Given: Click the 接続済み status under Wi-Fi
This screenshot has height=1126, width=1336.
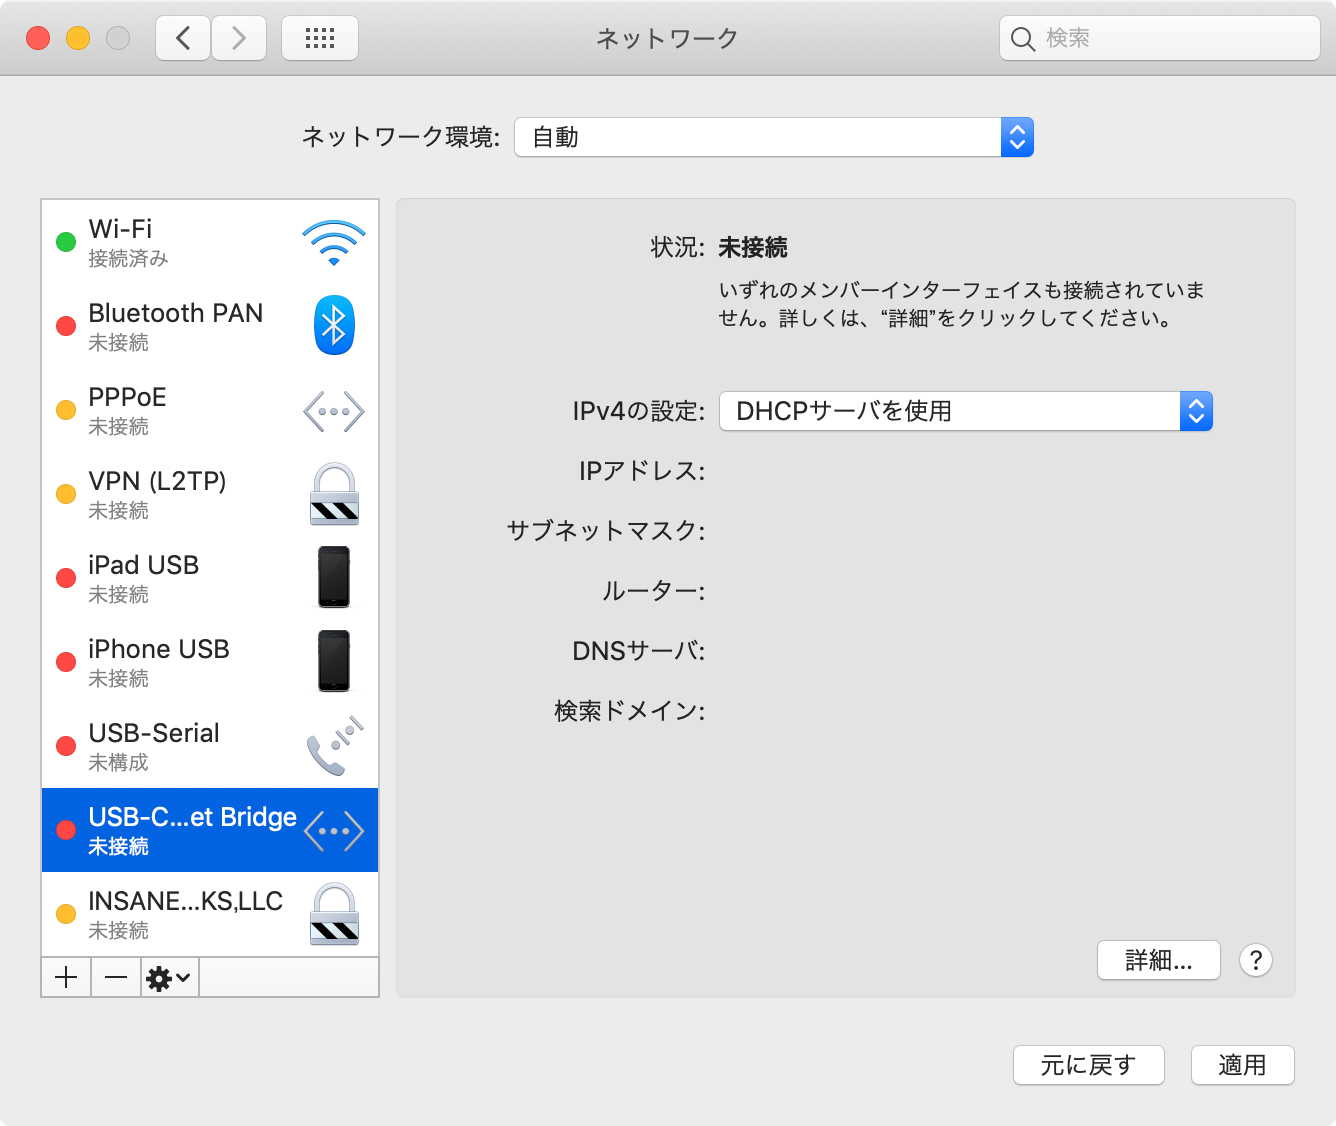Looking at the screenshot, I should coord(128,259).
